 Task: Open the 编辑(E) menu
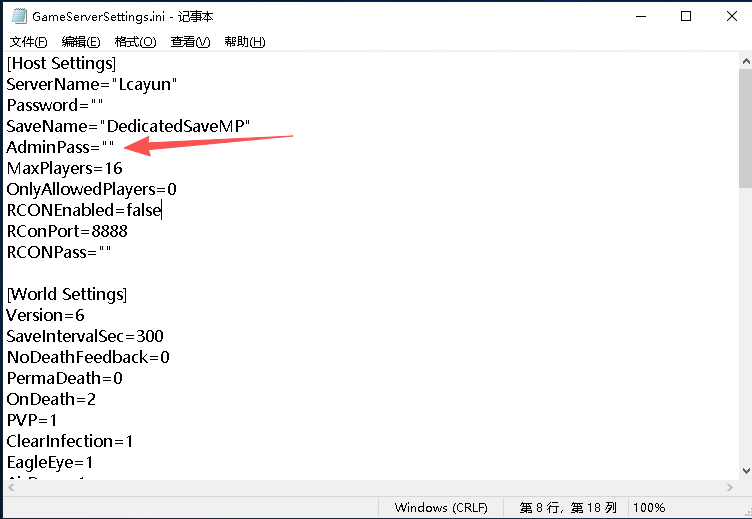[81, 42]
